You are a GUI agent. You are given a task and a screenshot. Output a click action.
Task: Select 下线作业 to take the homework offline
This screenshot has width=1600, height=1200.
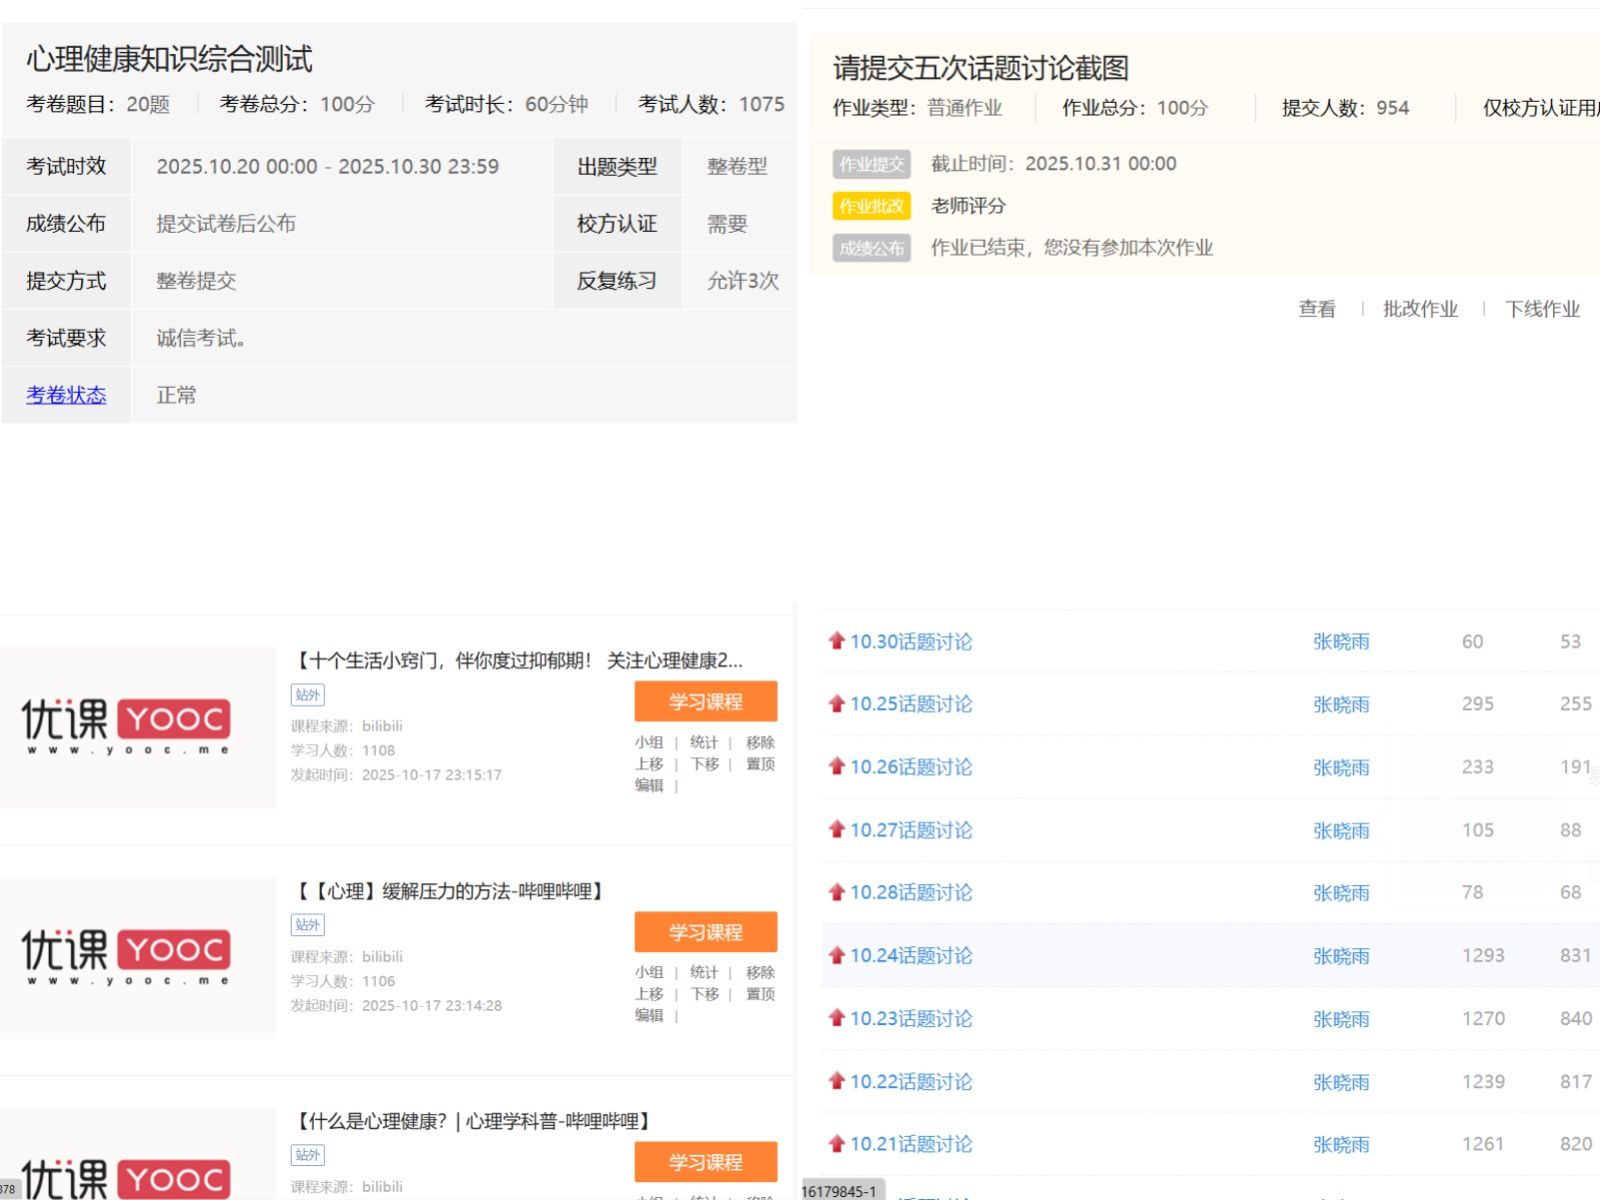1542,309
